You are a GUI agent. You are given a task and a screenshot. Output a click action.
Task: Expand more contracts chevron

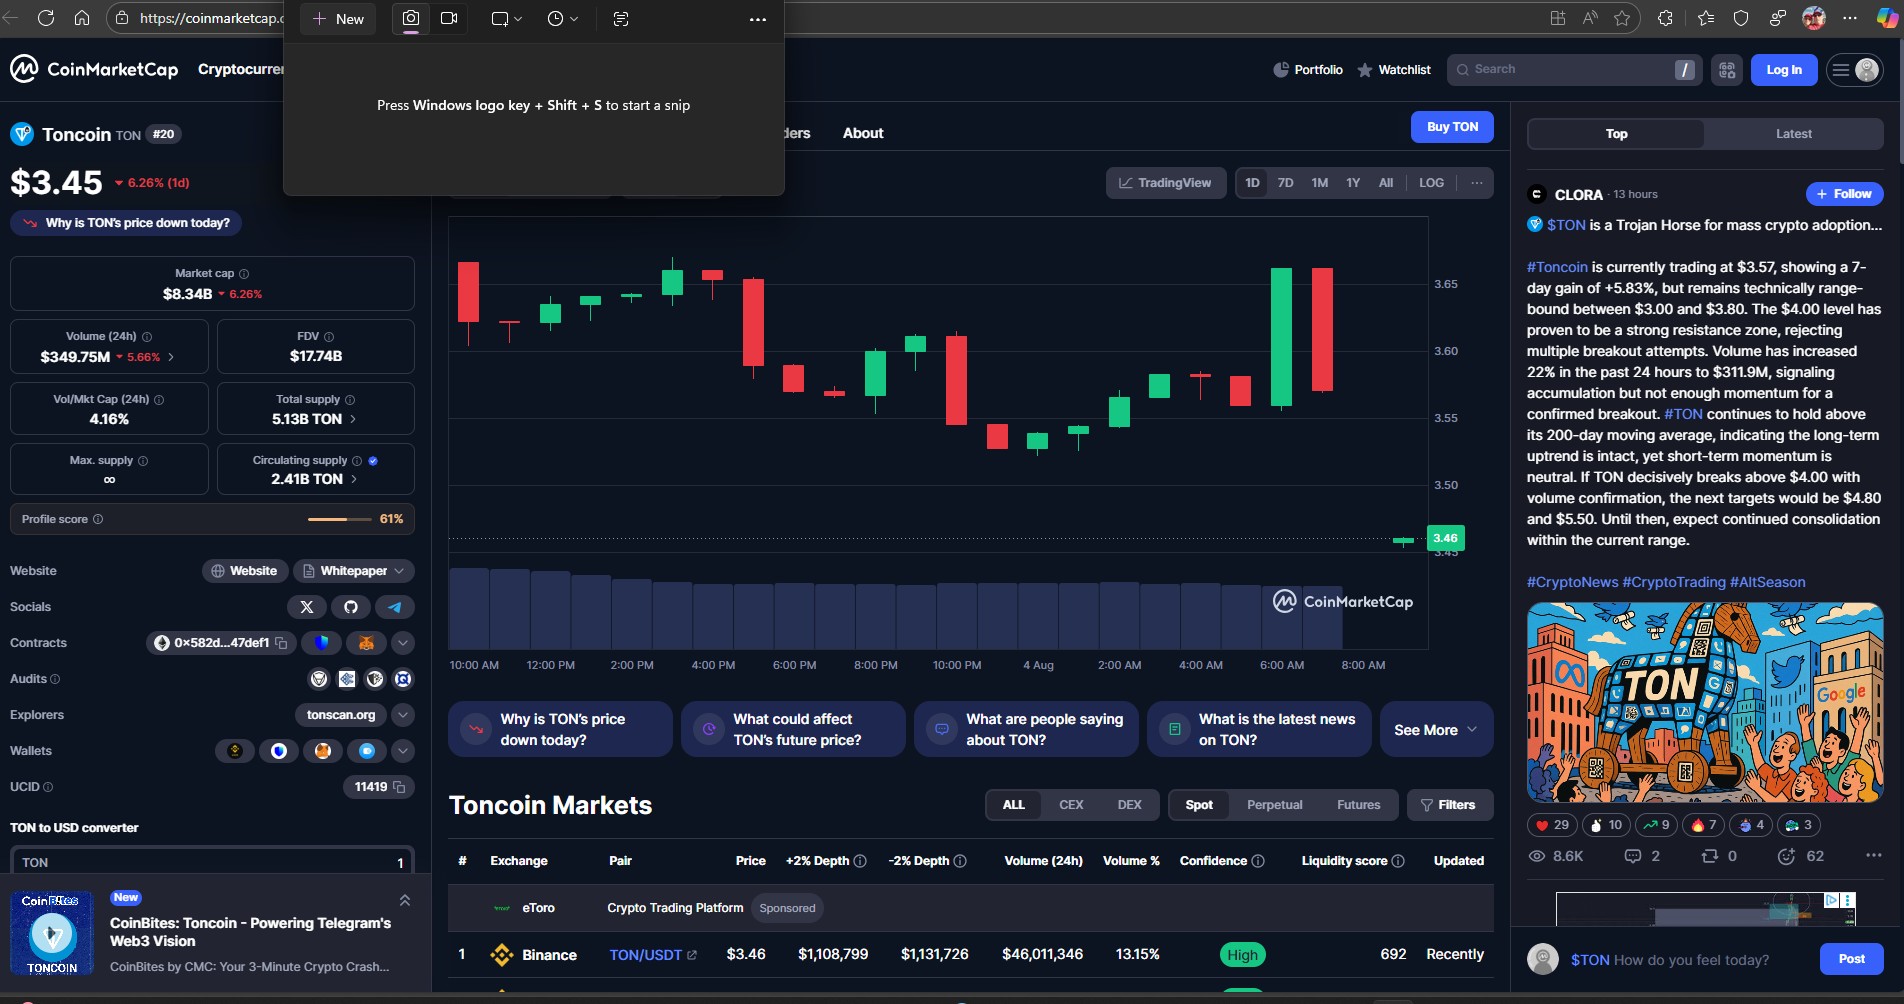point(403,643)
